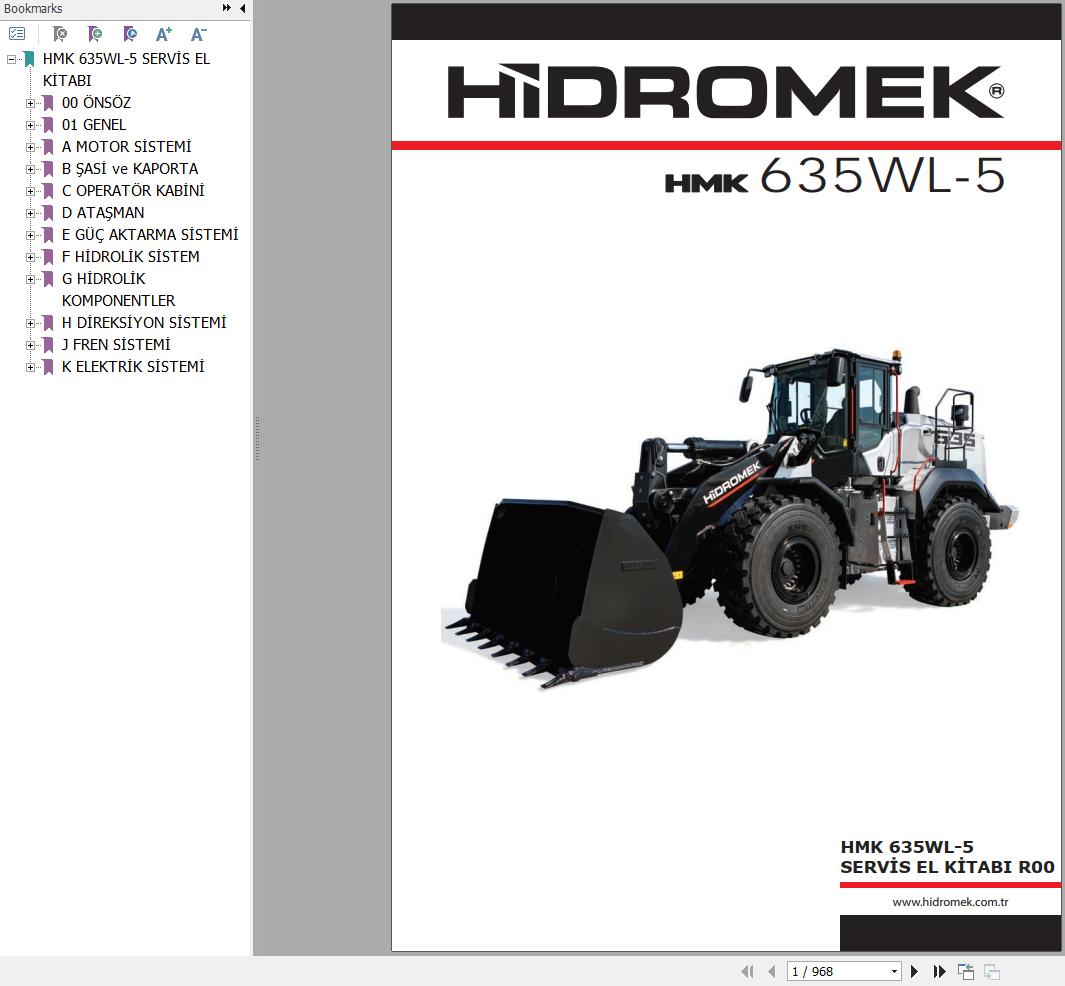The width and height of the screenshot is (1065, 986).
Task: Click the bookmark properties icon
Action: pyautogui.click(x=130, y=33)
